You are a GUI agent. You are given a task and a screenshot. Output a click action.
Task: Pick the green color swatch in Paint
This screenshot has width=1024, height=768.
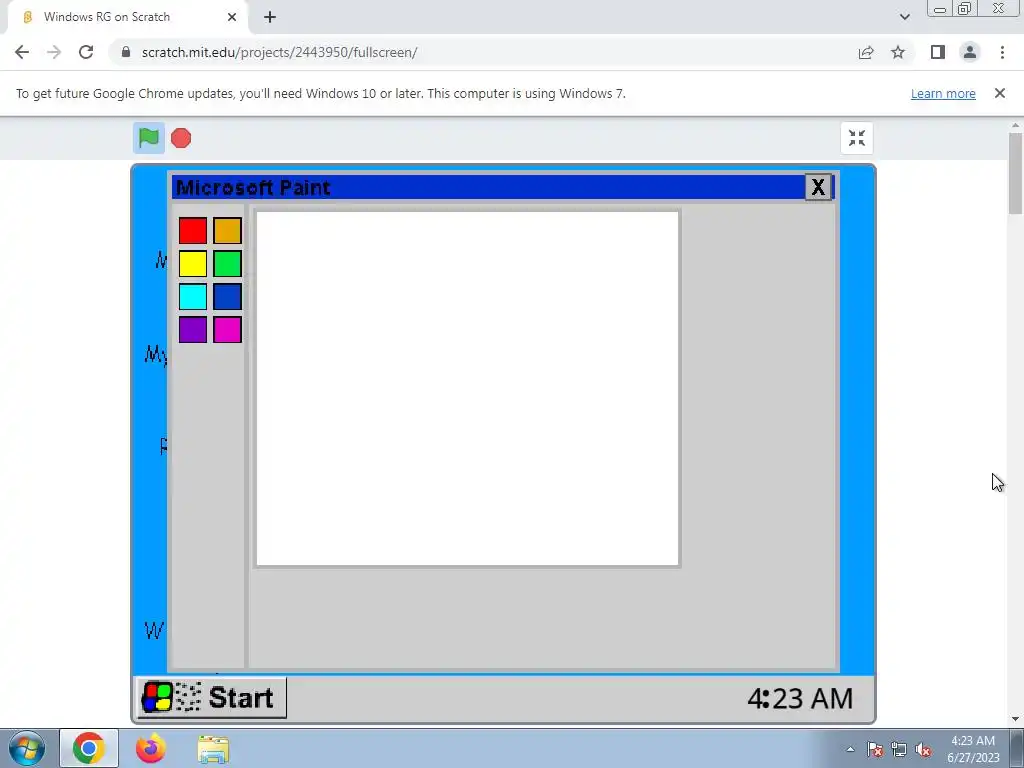tap(227, 264)
